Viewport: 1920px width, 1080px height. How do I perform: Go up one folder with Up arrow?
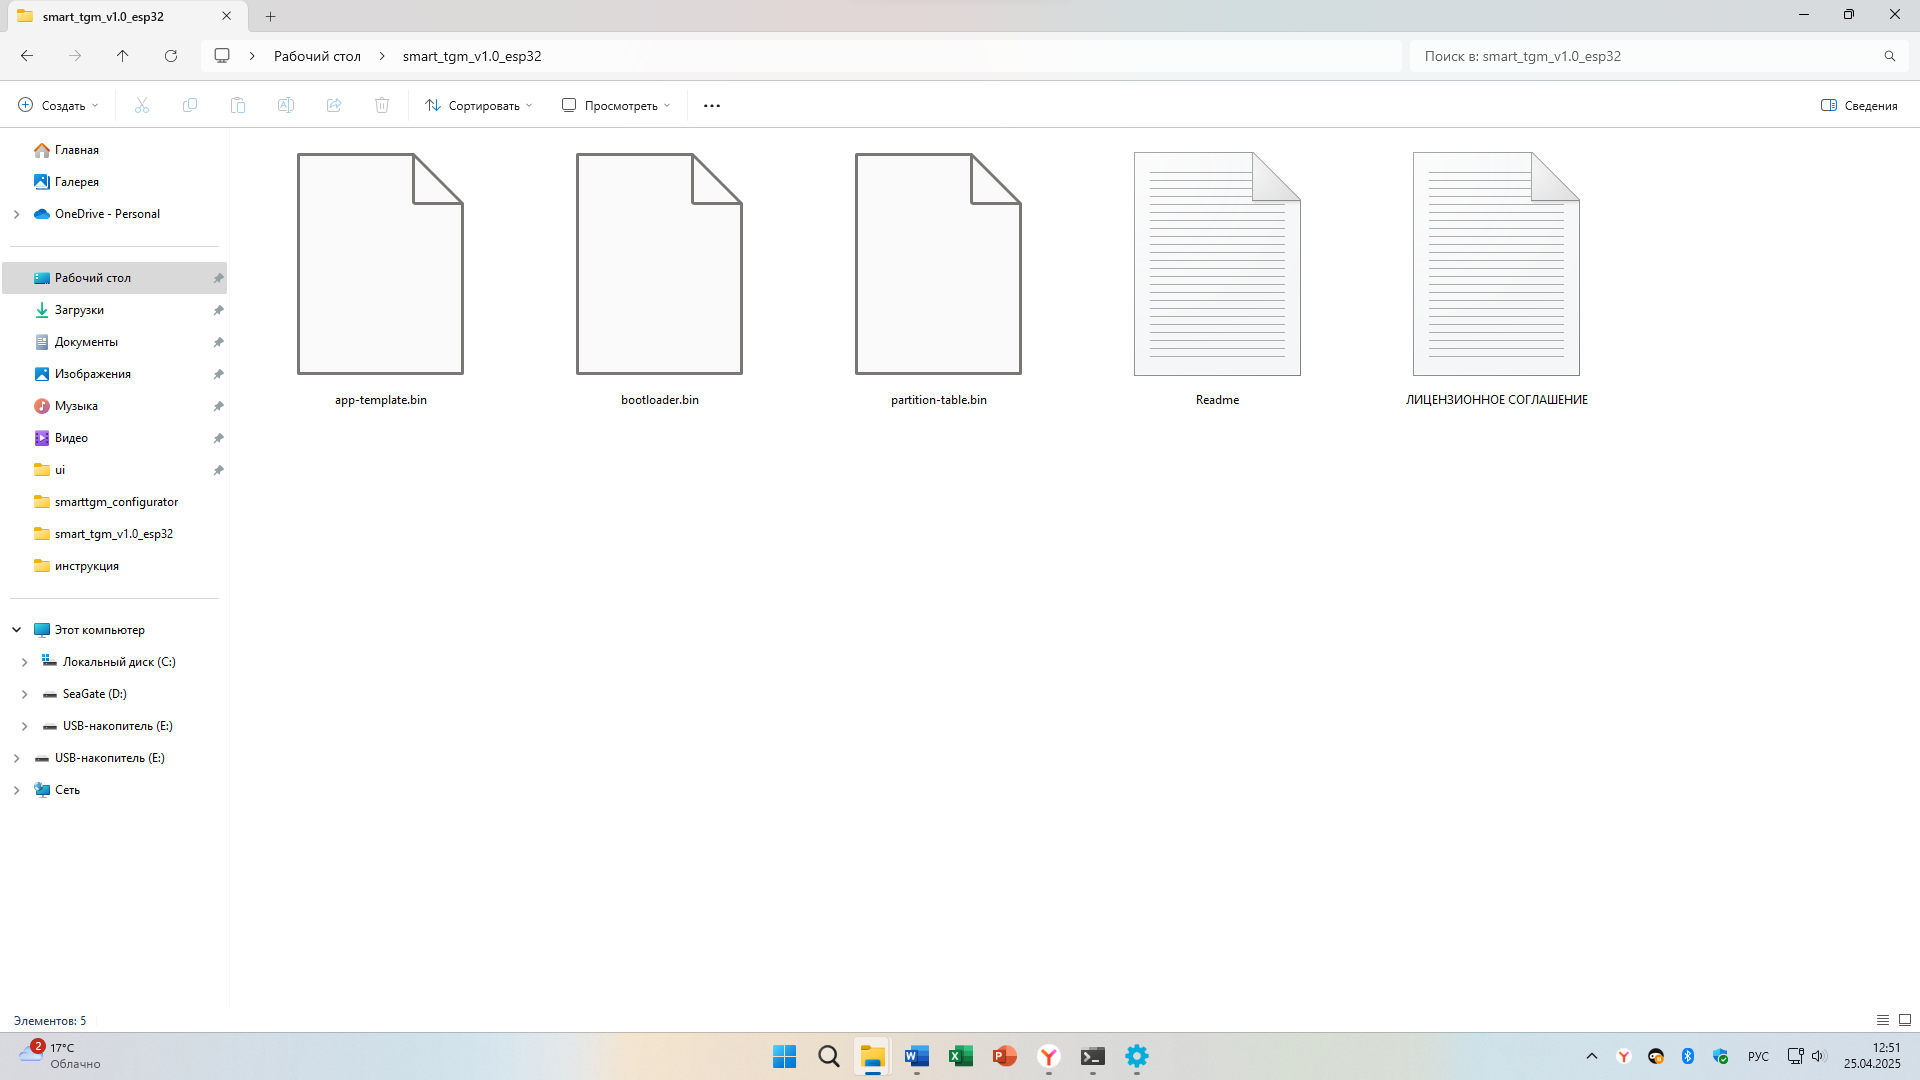(123, 56)
